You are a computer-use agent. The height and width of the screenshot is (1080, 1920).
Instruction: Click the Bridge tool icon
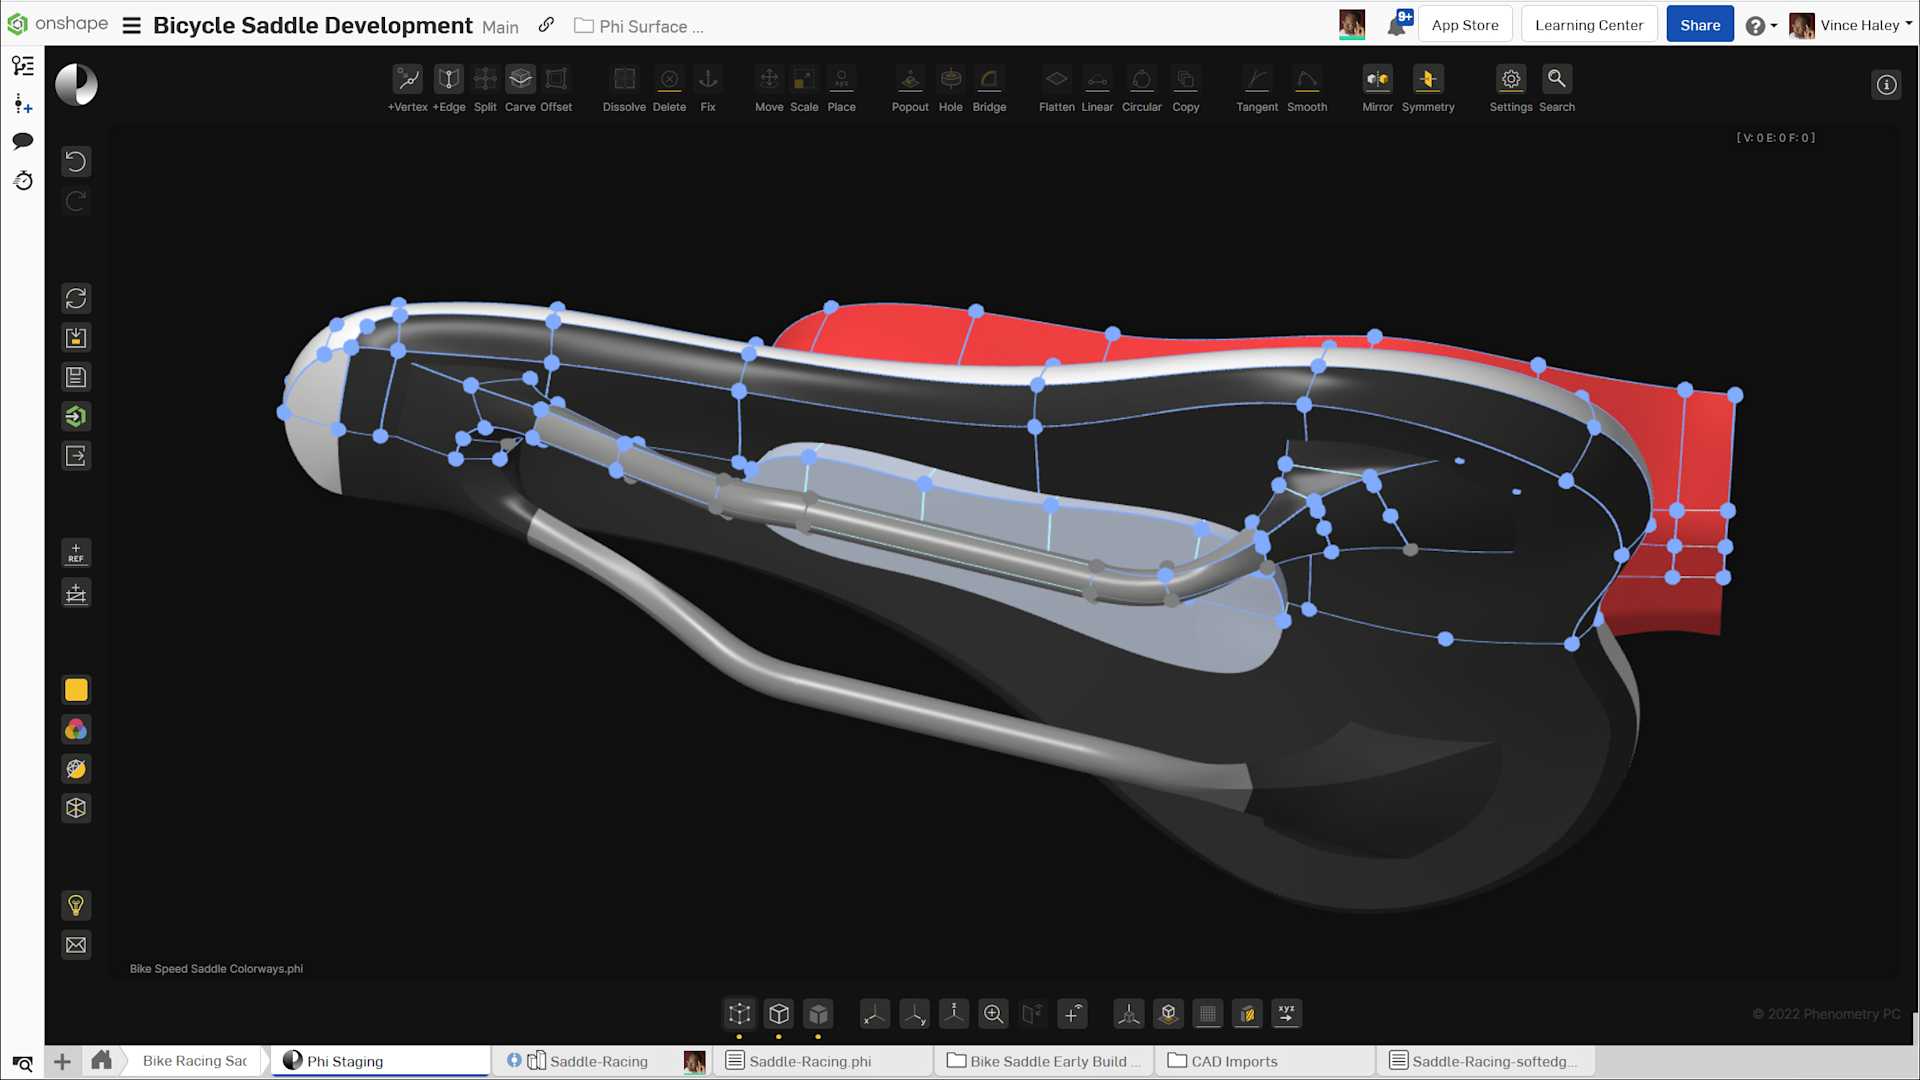pos(989,80)
